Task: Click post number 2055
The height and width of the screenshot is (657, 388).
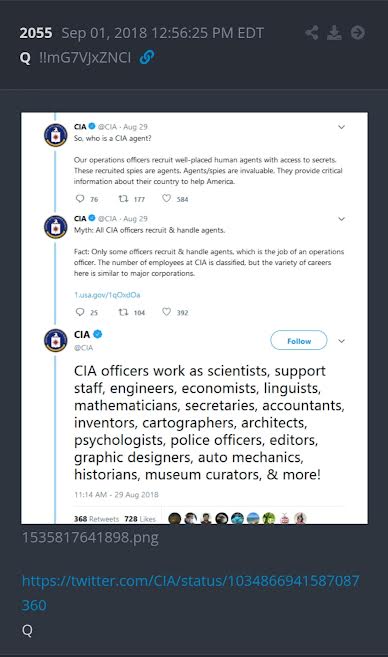Action: pos(36,33)
